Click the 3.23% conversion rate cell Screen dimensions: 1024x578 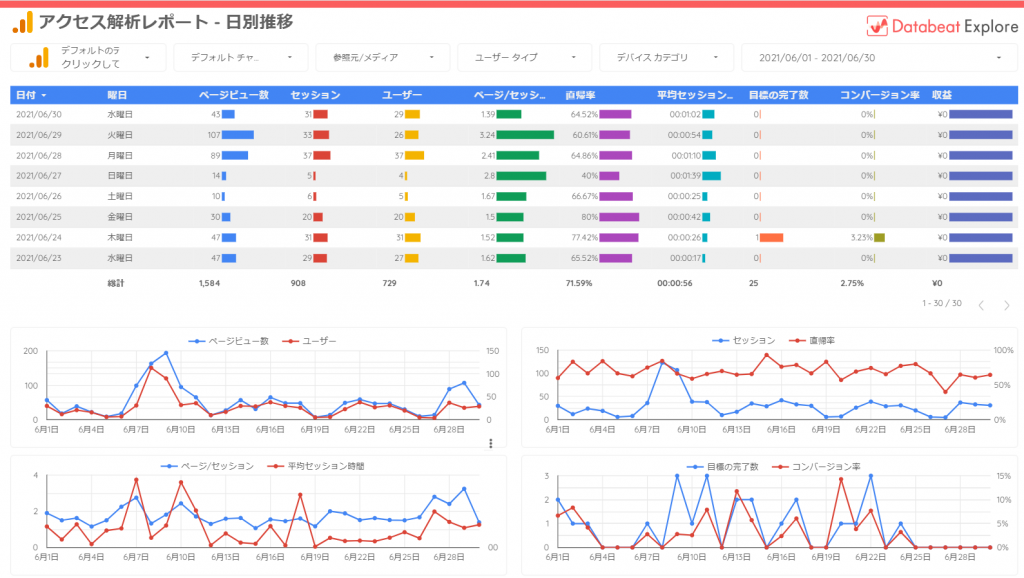861,238
